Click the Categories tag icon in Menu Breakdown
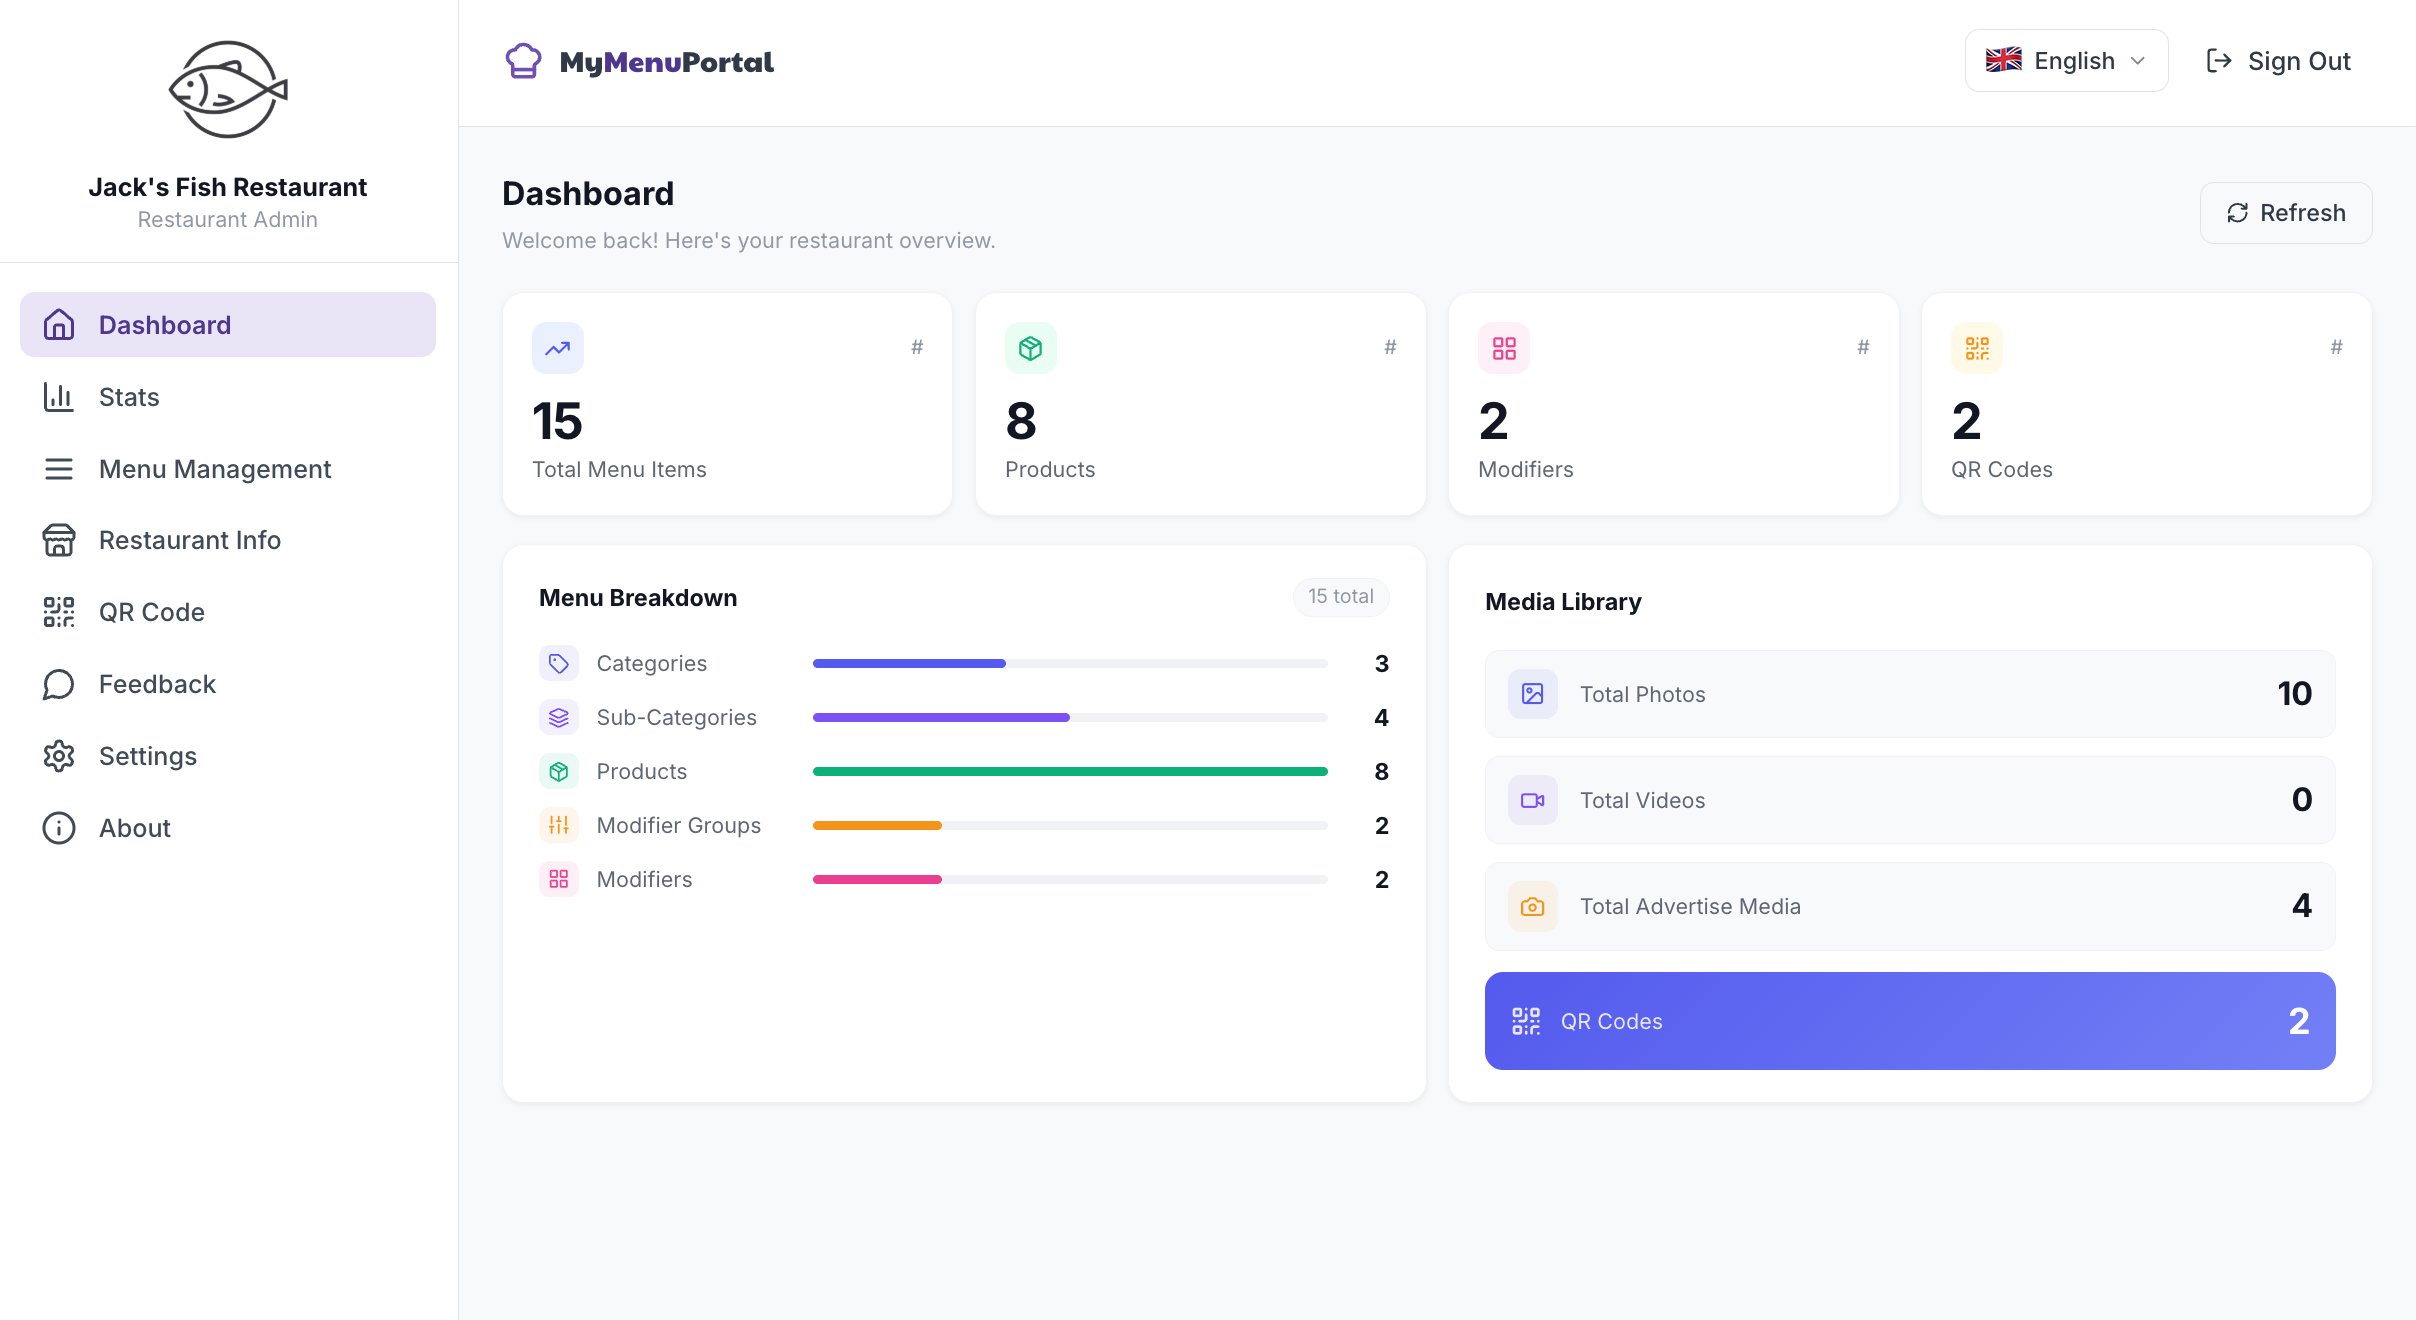 pos(559,663)
